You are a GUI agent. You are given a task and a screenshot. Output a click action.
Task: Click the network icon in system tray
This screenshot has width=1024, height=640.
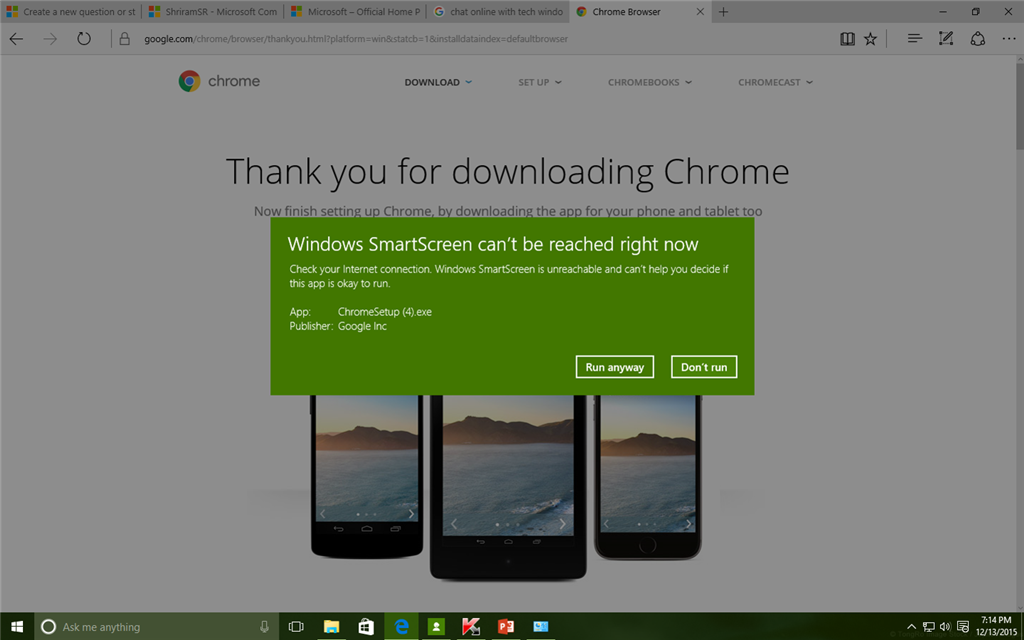[x=929, y=627]
